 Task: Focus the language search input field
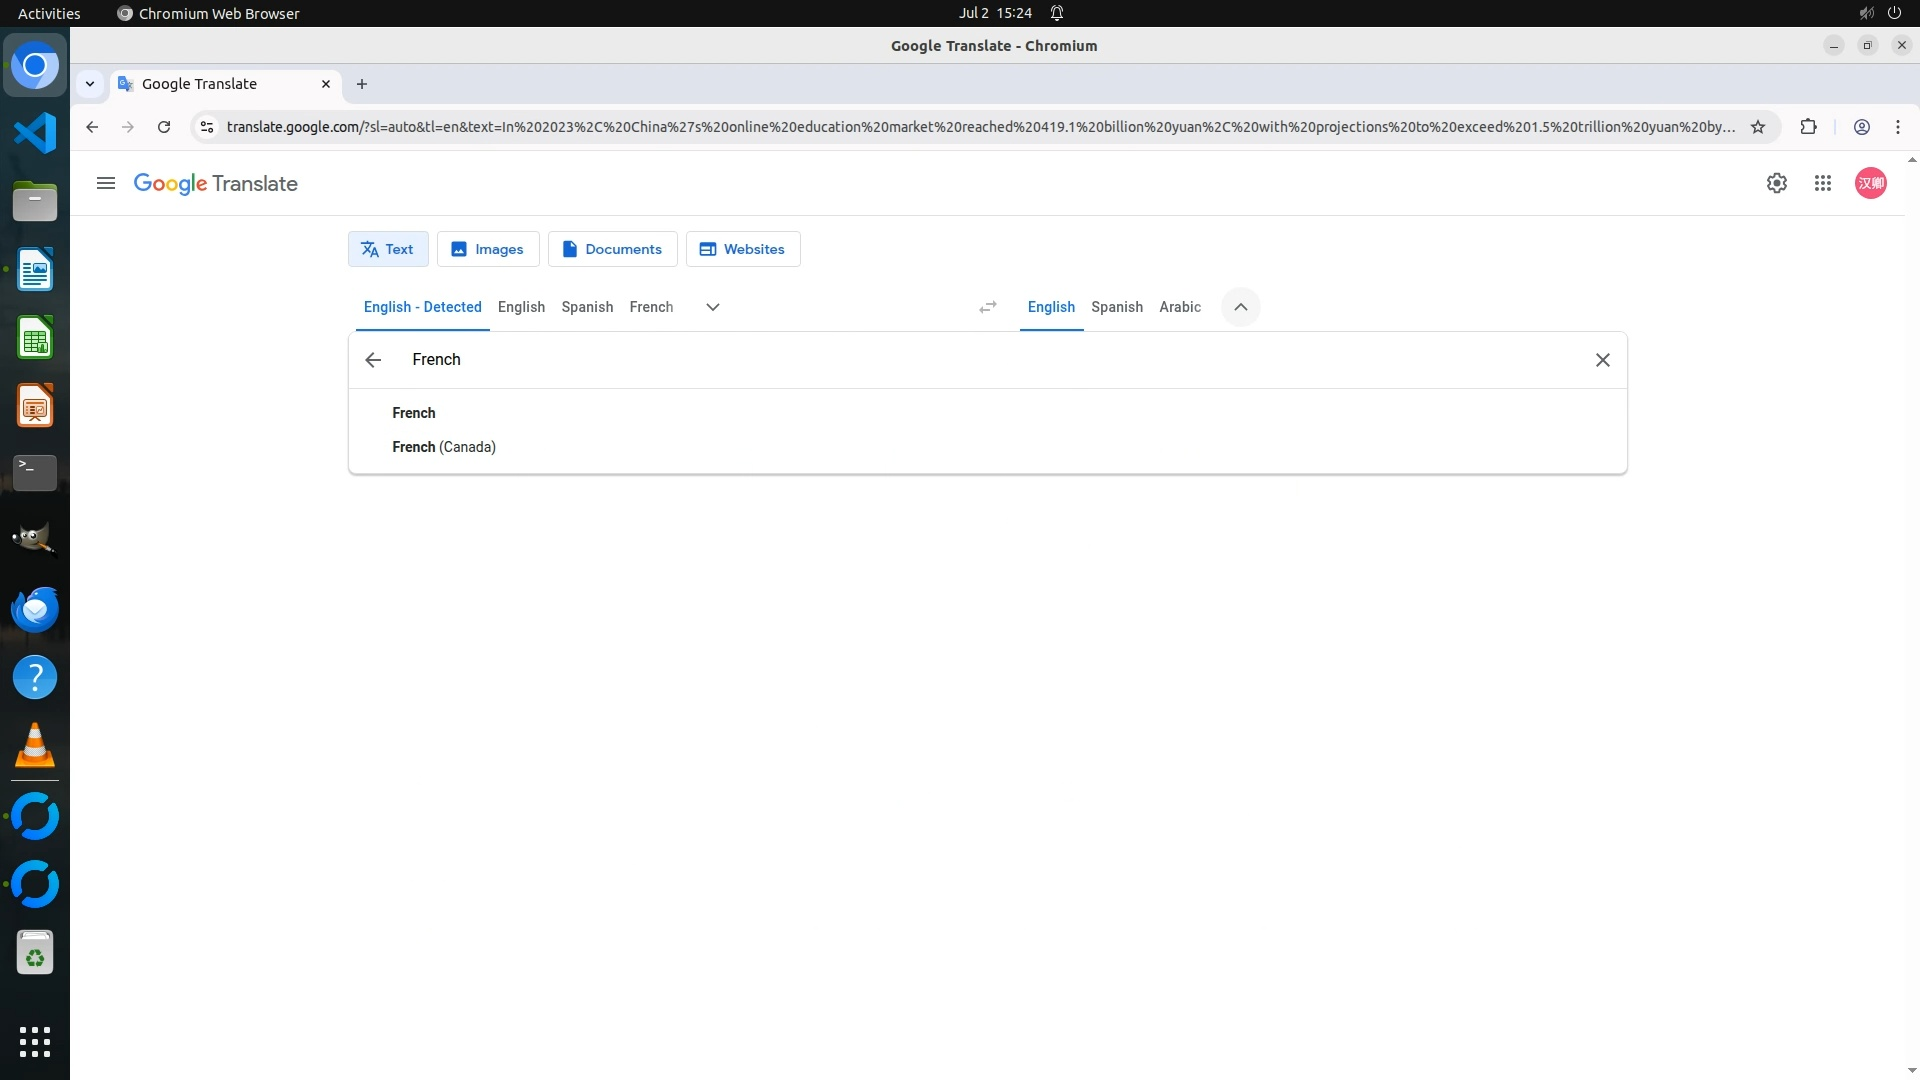[990, 360]
